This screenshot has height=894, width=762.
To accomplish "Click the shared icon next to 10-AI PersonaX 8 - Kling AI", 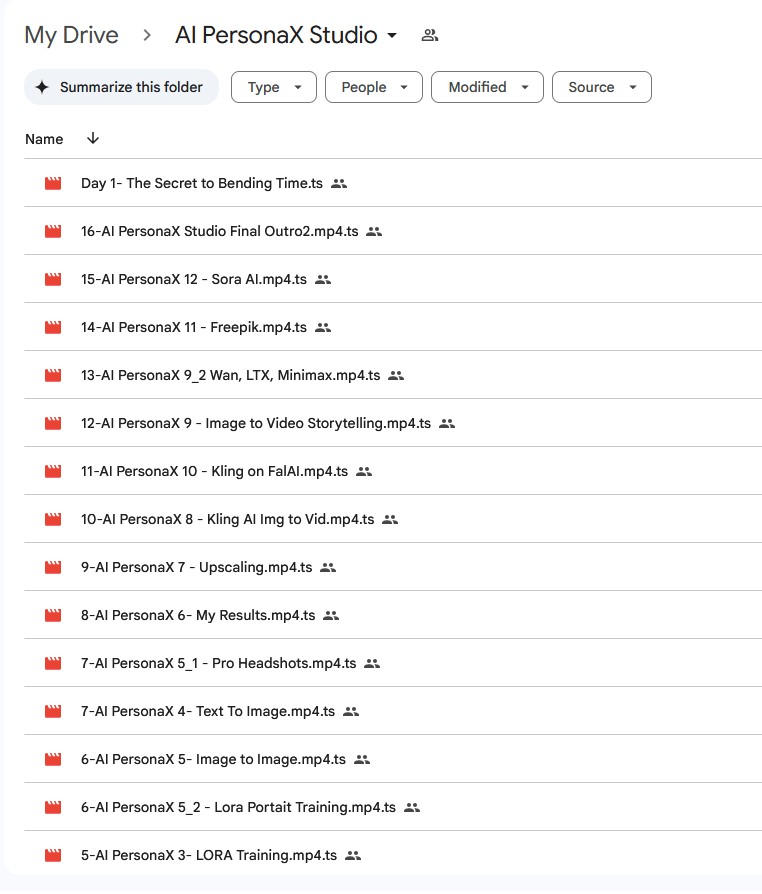I will [x=390, y=519].
